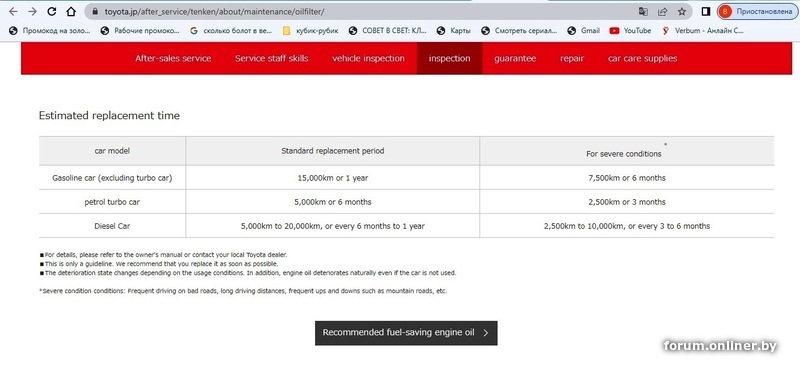800x369 pixels.
Task: Open the Gmail bookmark
Action: pyautogui.click(x=584, y=31)
